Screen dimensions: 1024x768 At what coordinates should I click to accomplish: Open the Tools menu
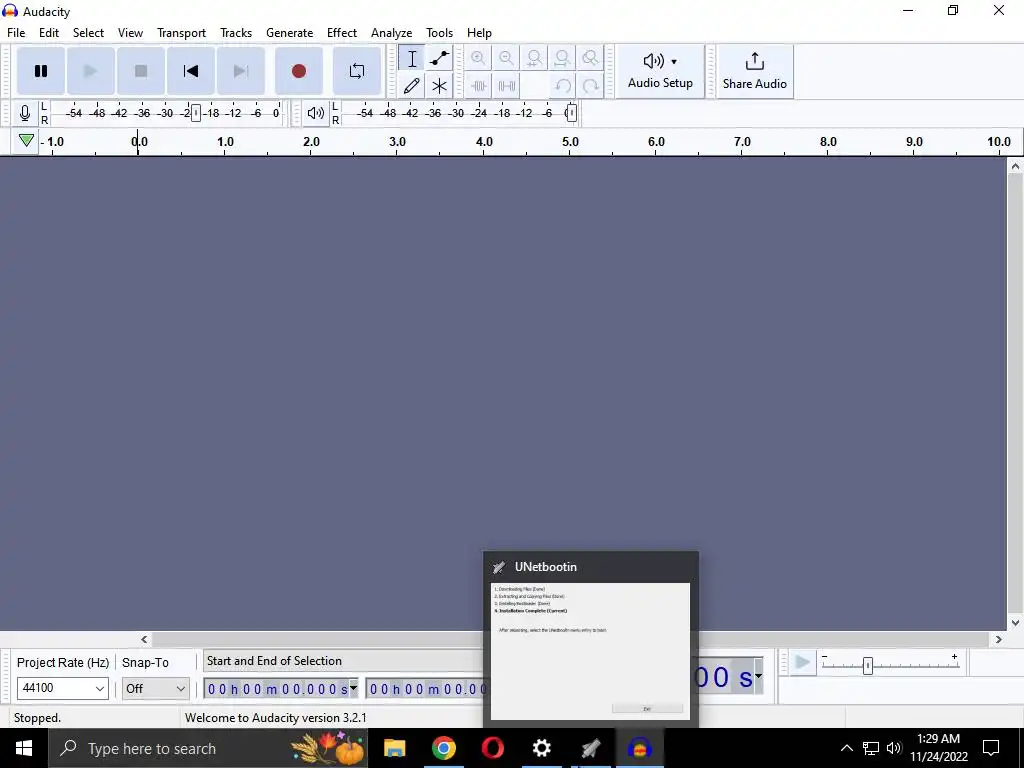point(439,33)
